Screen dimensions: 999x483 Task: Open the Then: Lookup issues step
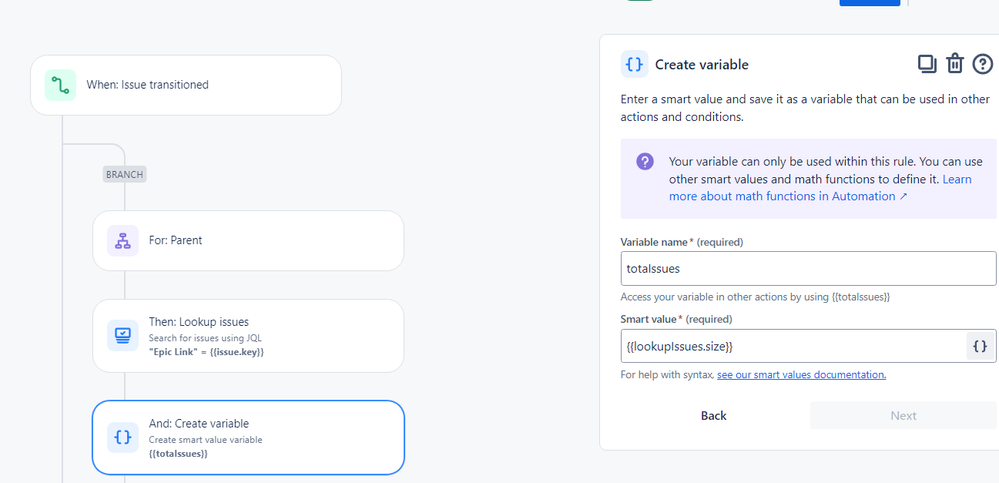pos(248,336)
